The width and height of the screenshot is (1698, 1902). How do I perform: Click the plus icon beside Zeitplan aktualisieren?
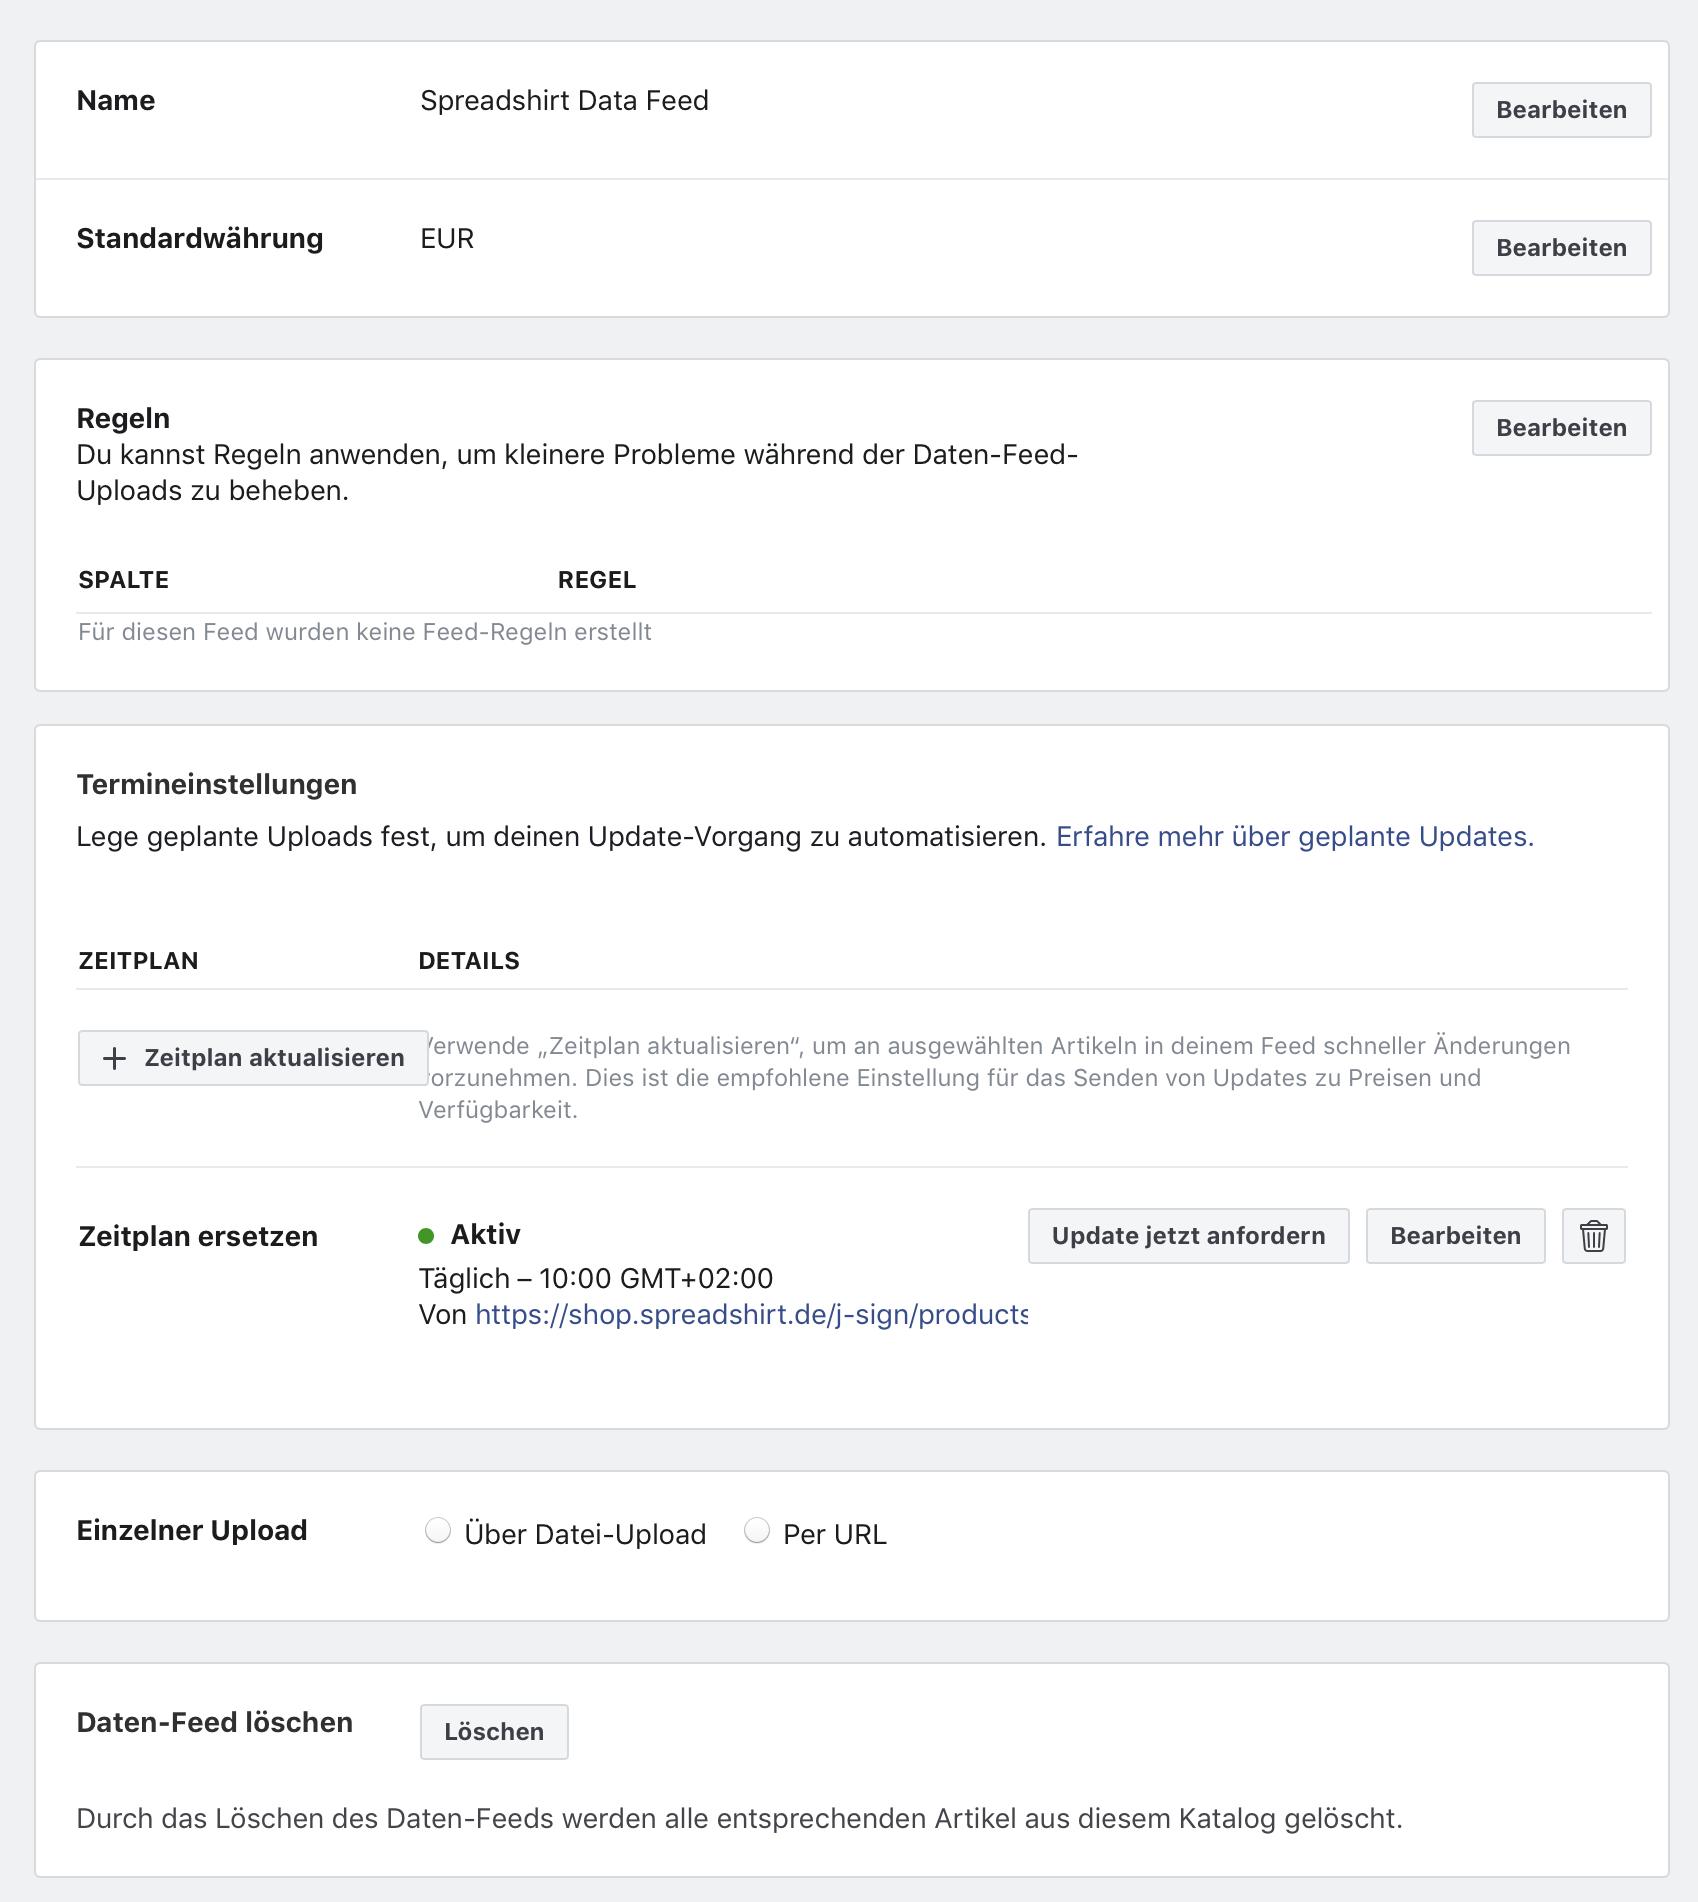115,1058
